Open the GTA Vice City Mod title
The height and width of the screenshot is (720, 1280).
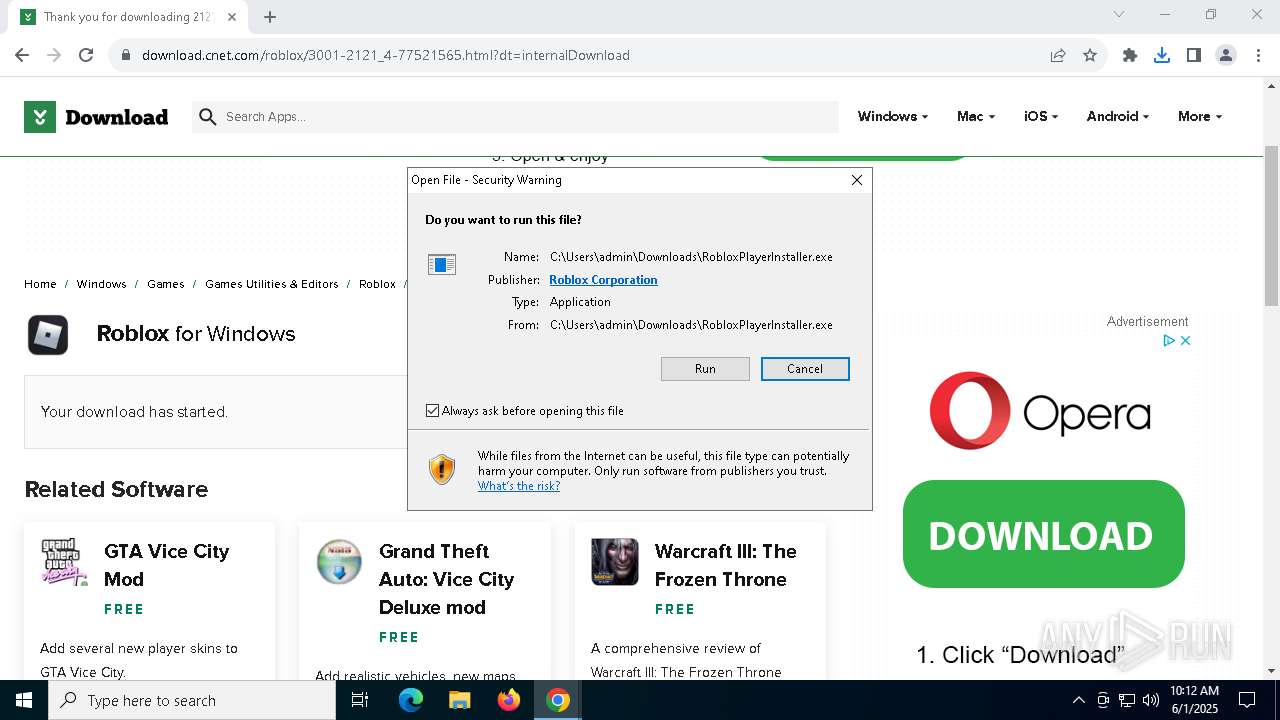click(x=166, y=565)
